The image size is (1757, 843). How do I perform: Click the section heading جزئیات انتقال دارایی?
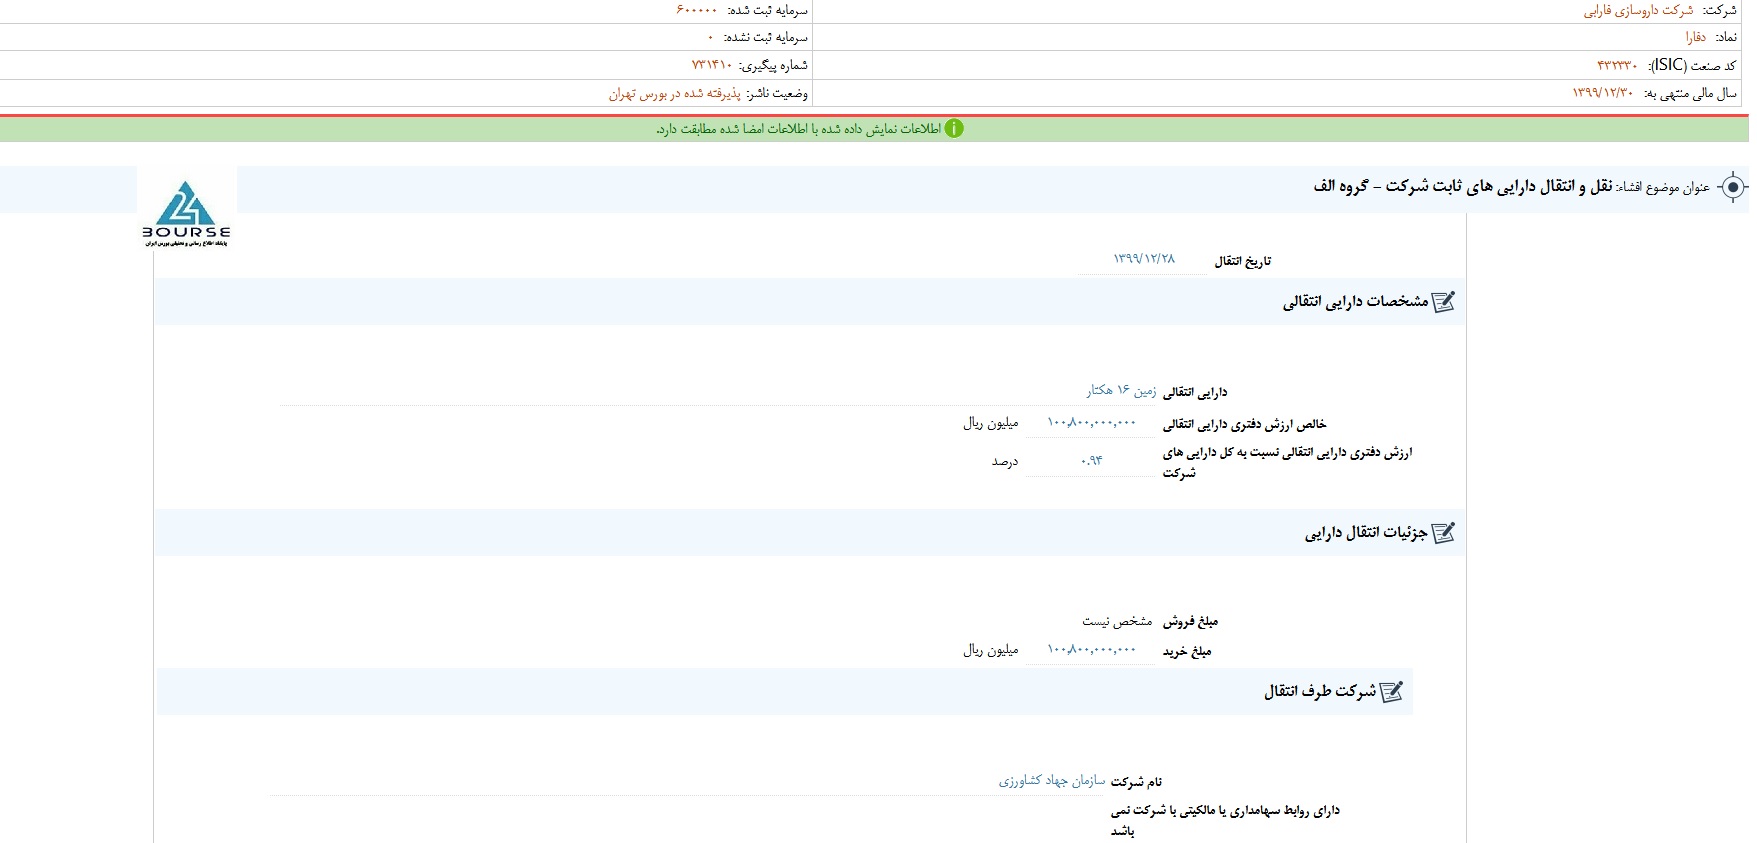pyautogui.click(x=1366, y=533)
